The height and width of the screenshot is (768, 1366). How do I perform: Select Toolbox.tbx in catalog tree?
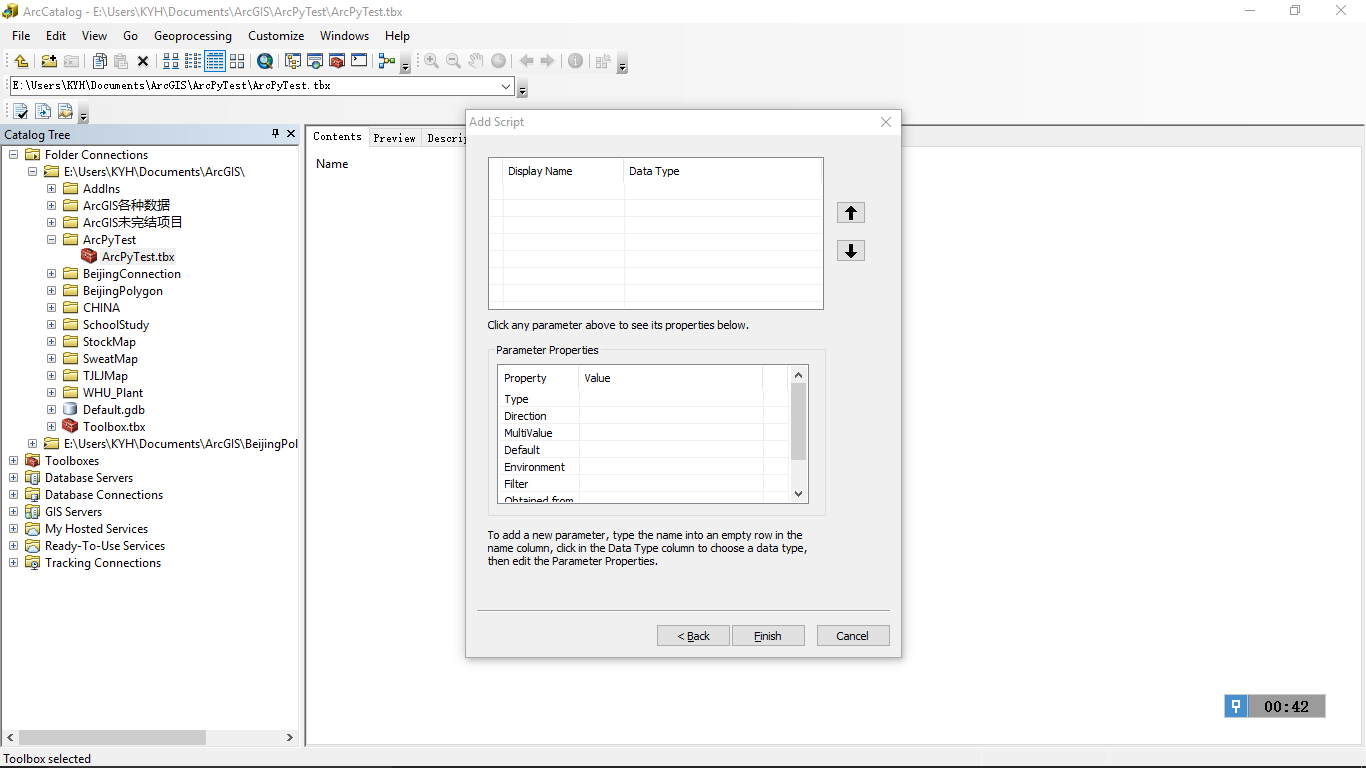pyautogui.click(x=114, y=427)
